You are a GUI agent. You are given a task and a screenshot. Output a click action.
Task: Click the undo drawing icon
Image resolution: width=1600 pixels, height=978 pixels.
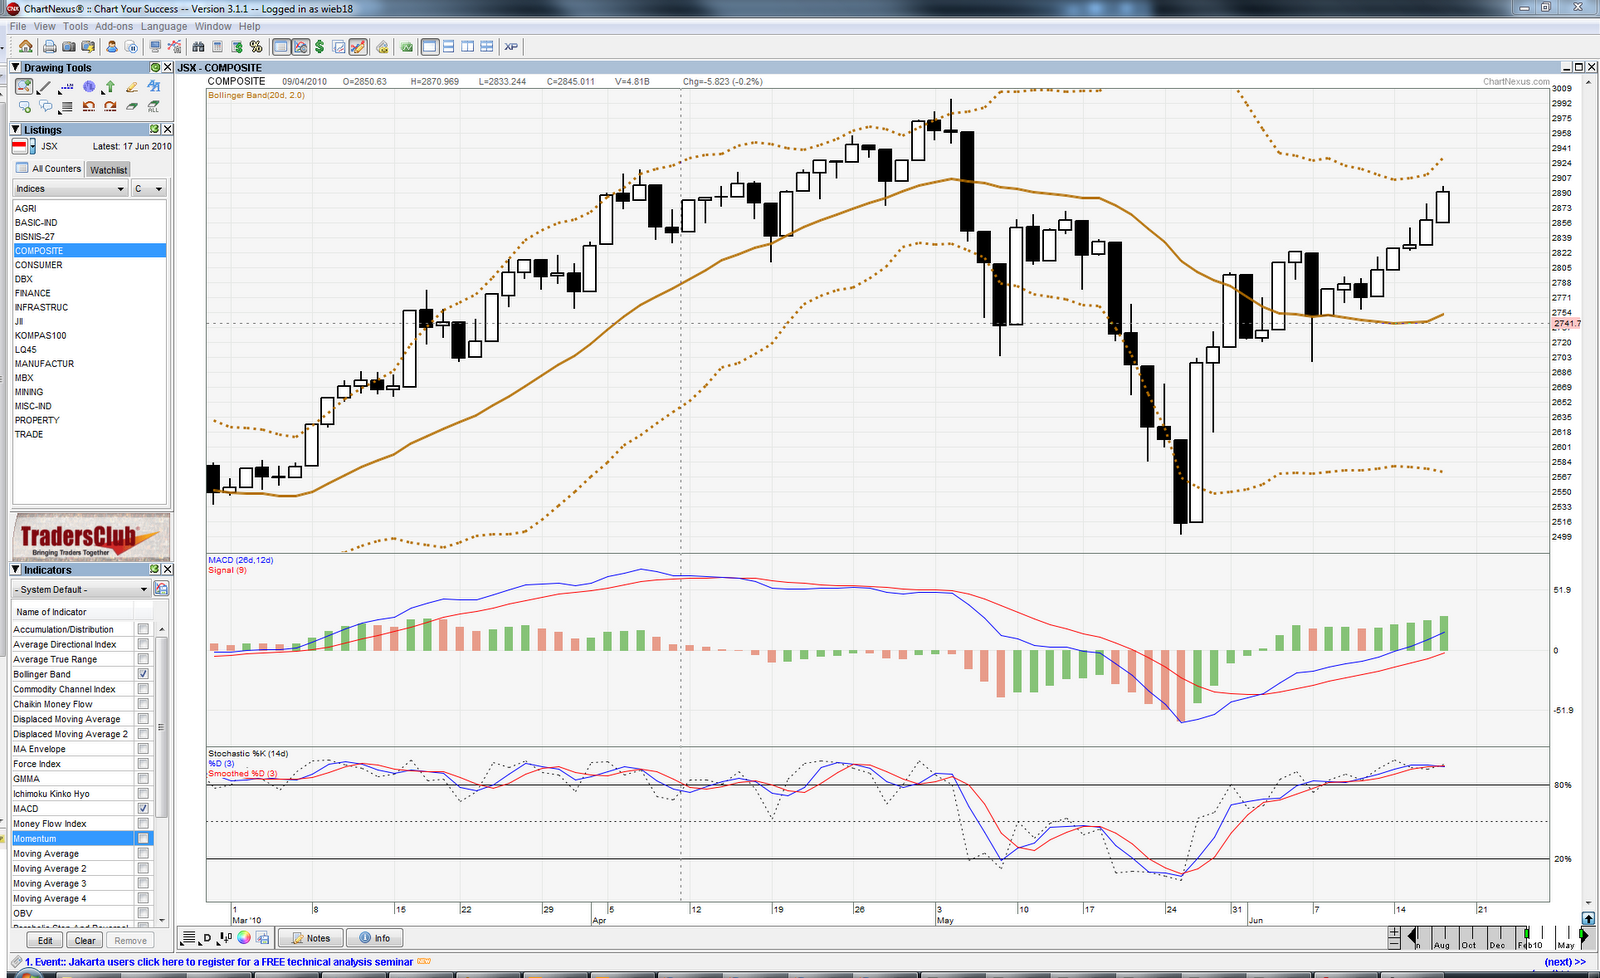click(89, 106)
